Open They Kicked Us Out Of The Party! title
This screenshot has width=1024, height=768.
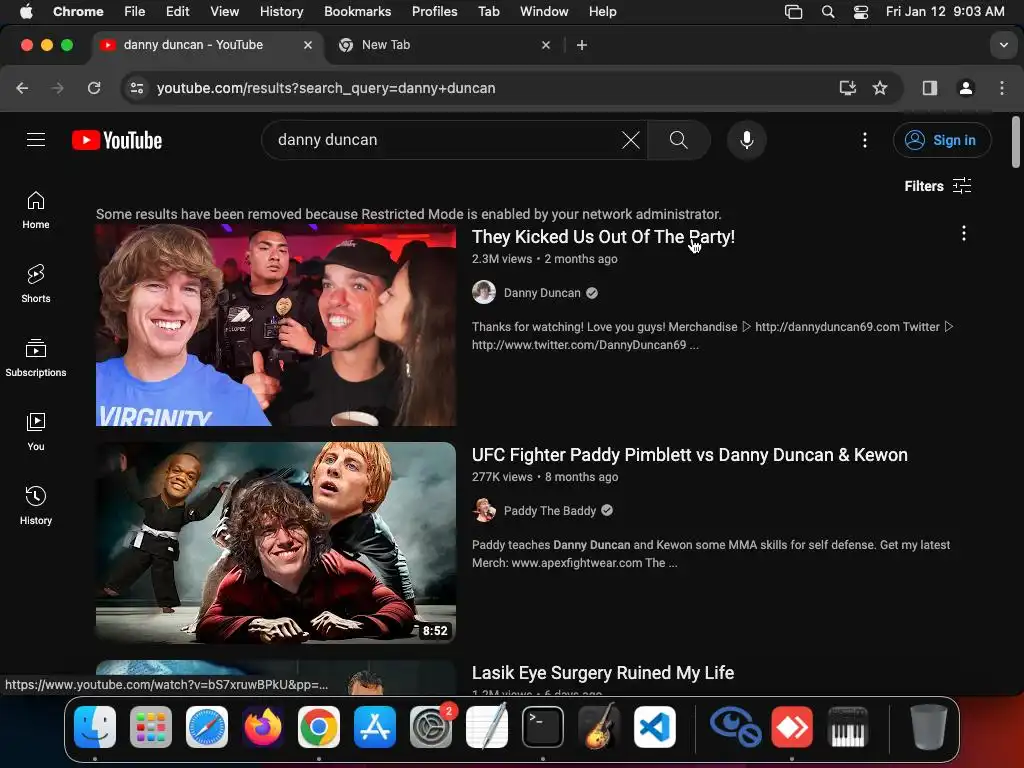tap(603, 236)
